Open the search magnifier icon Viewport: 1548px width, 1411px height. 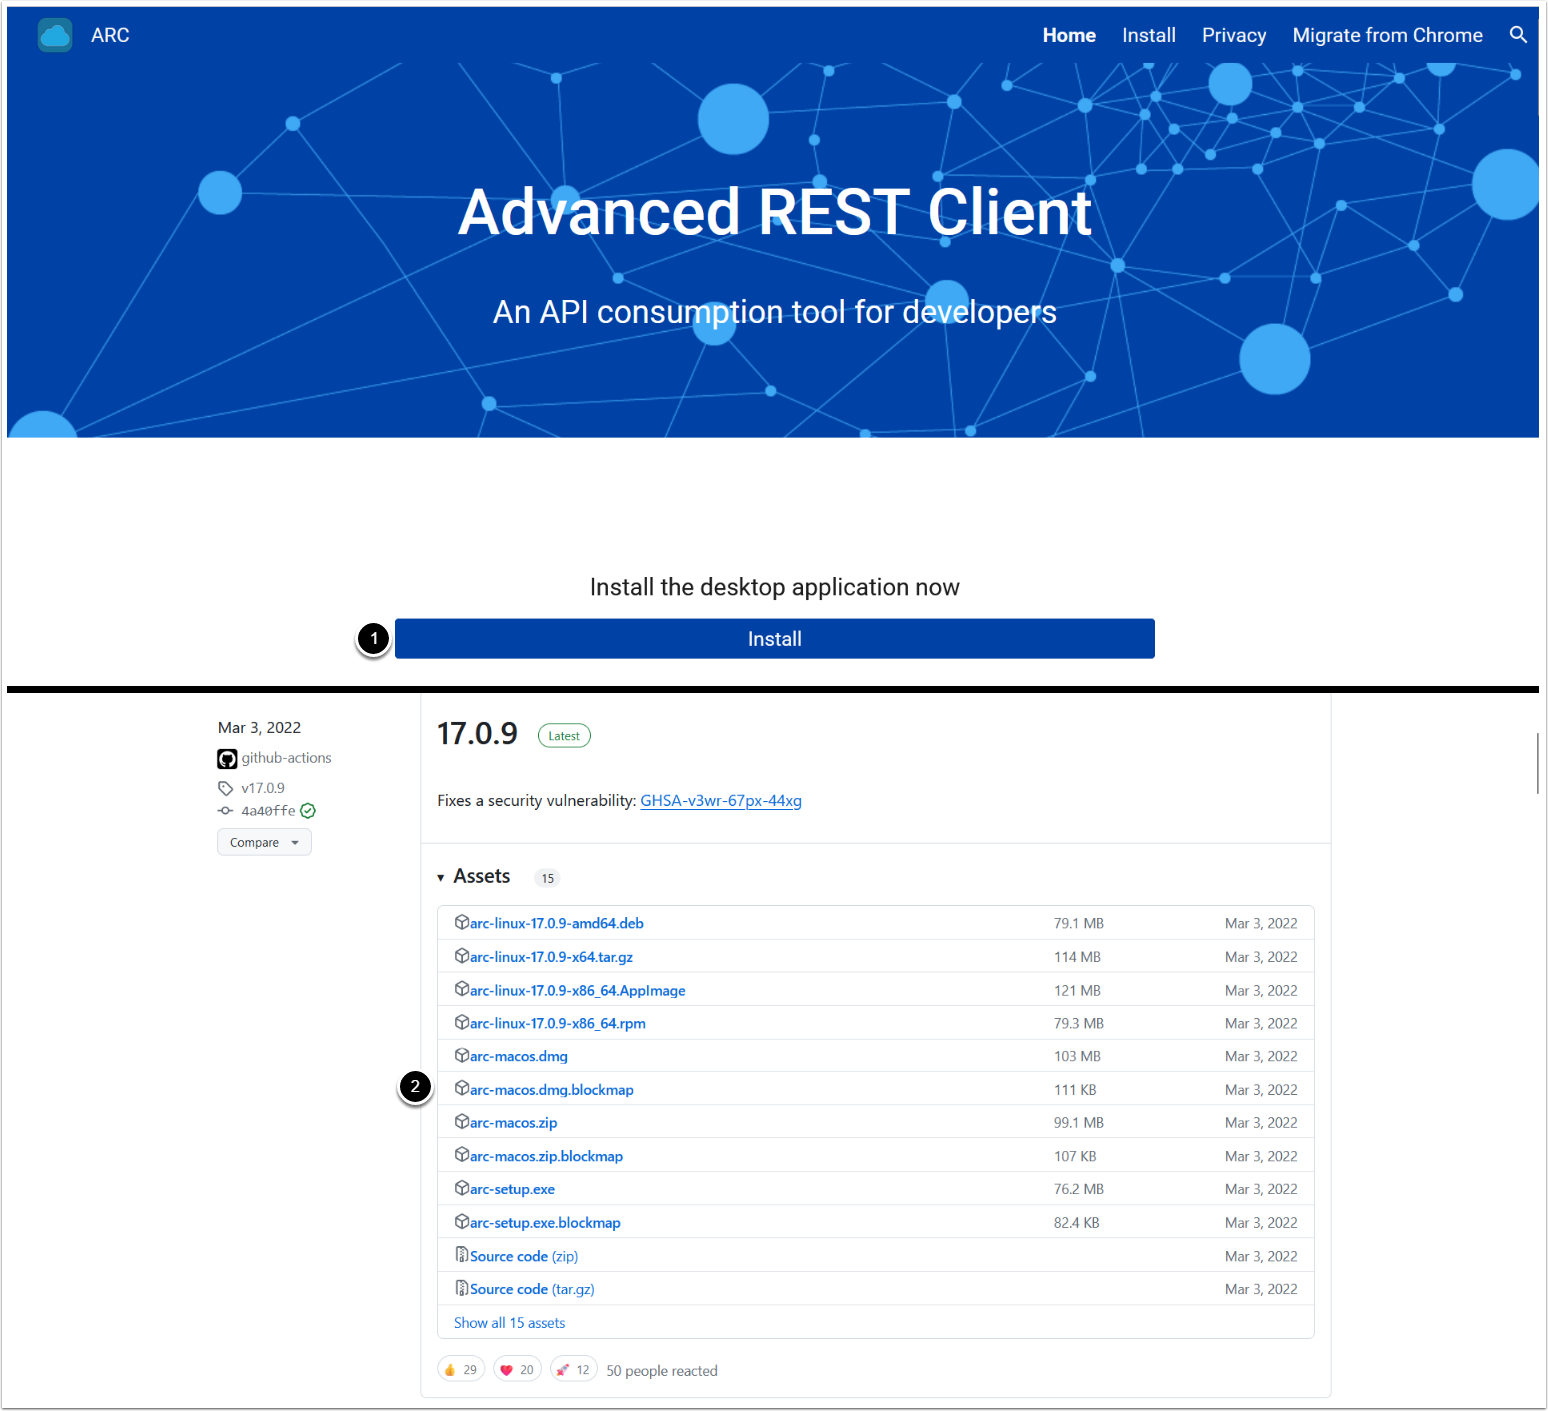[1518, 35]
